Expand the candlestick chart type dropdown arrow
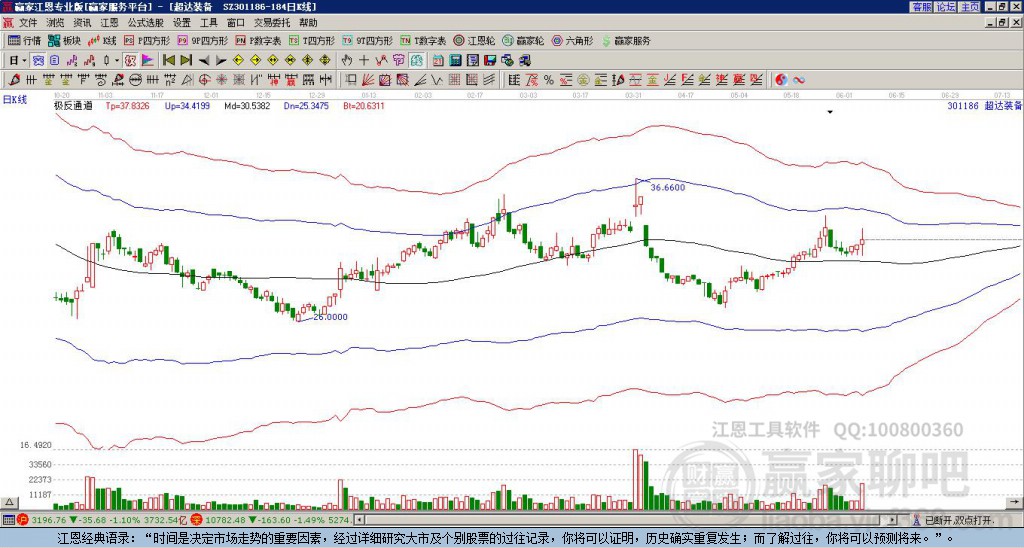 click(x=117, y=61)
